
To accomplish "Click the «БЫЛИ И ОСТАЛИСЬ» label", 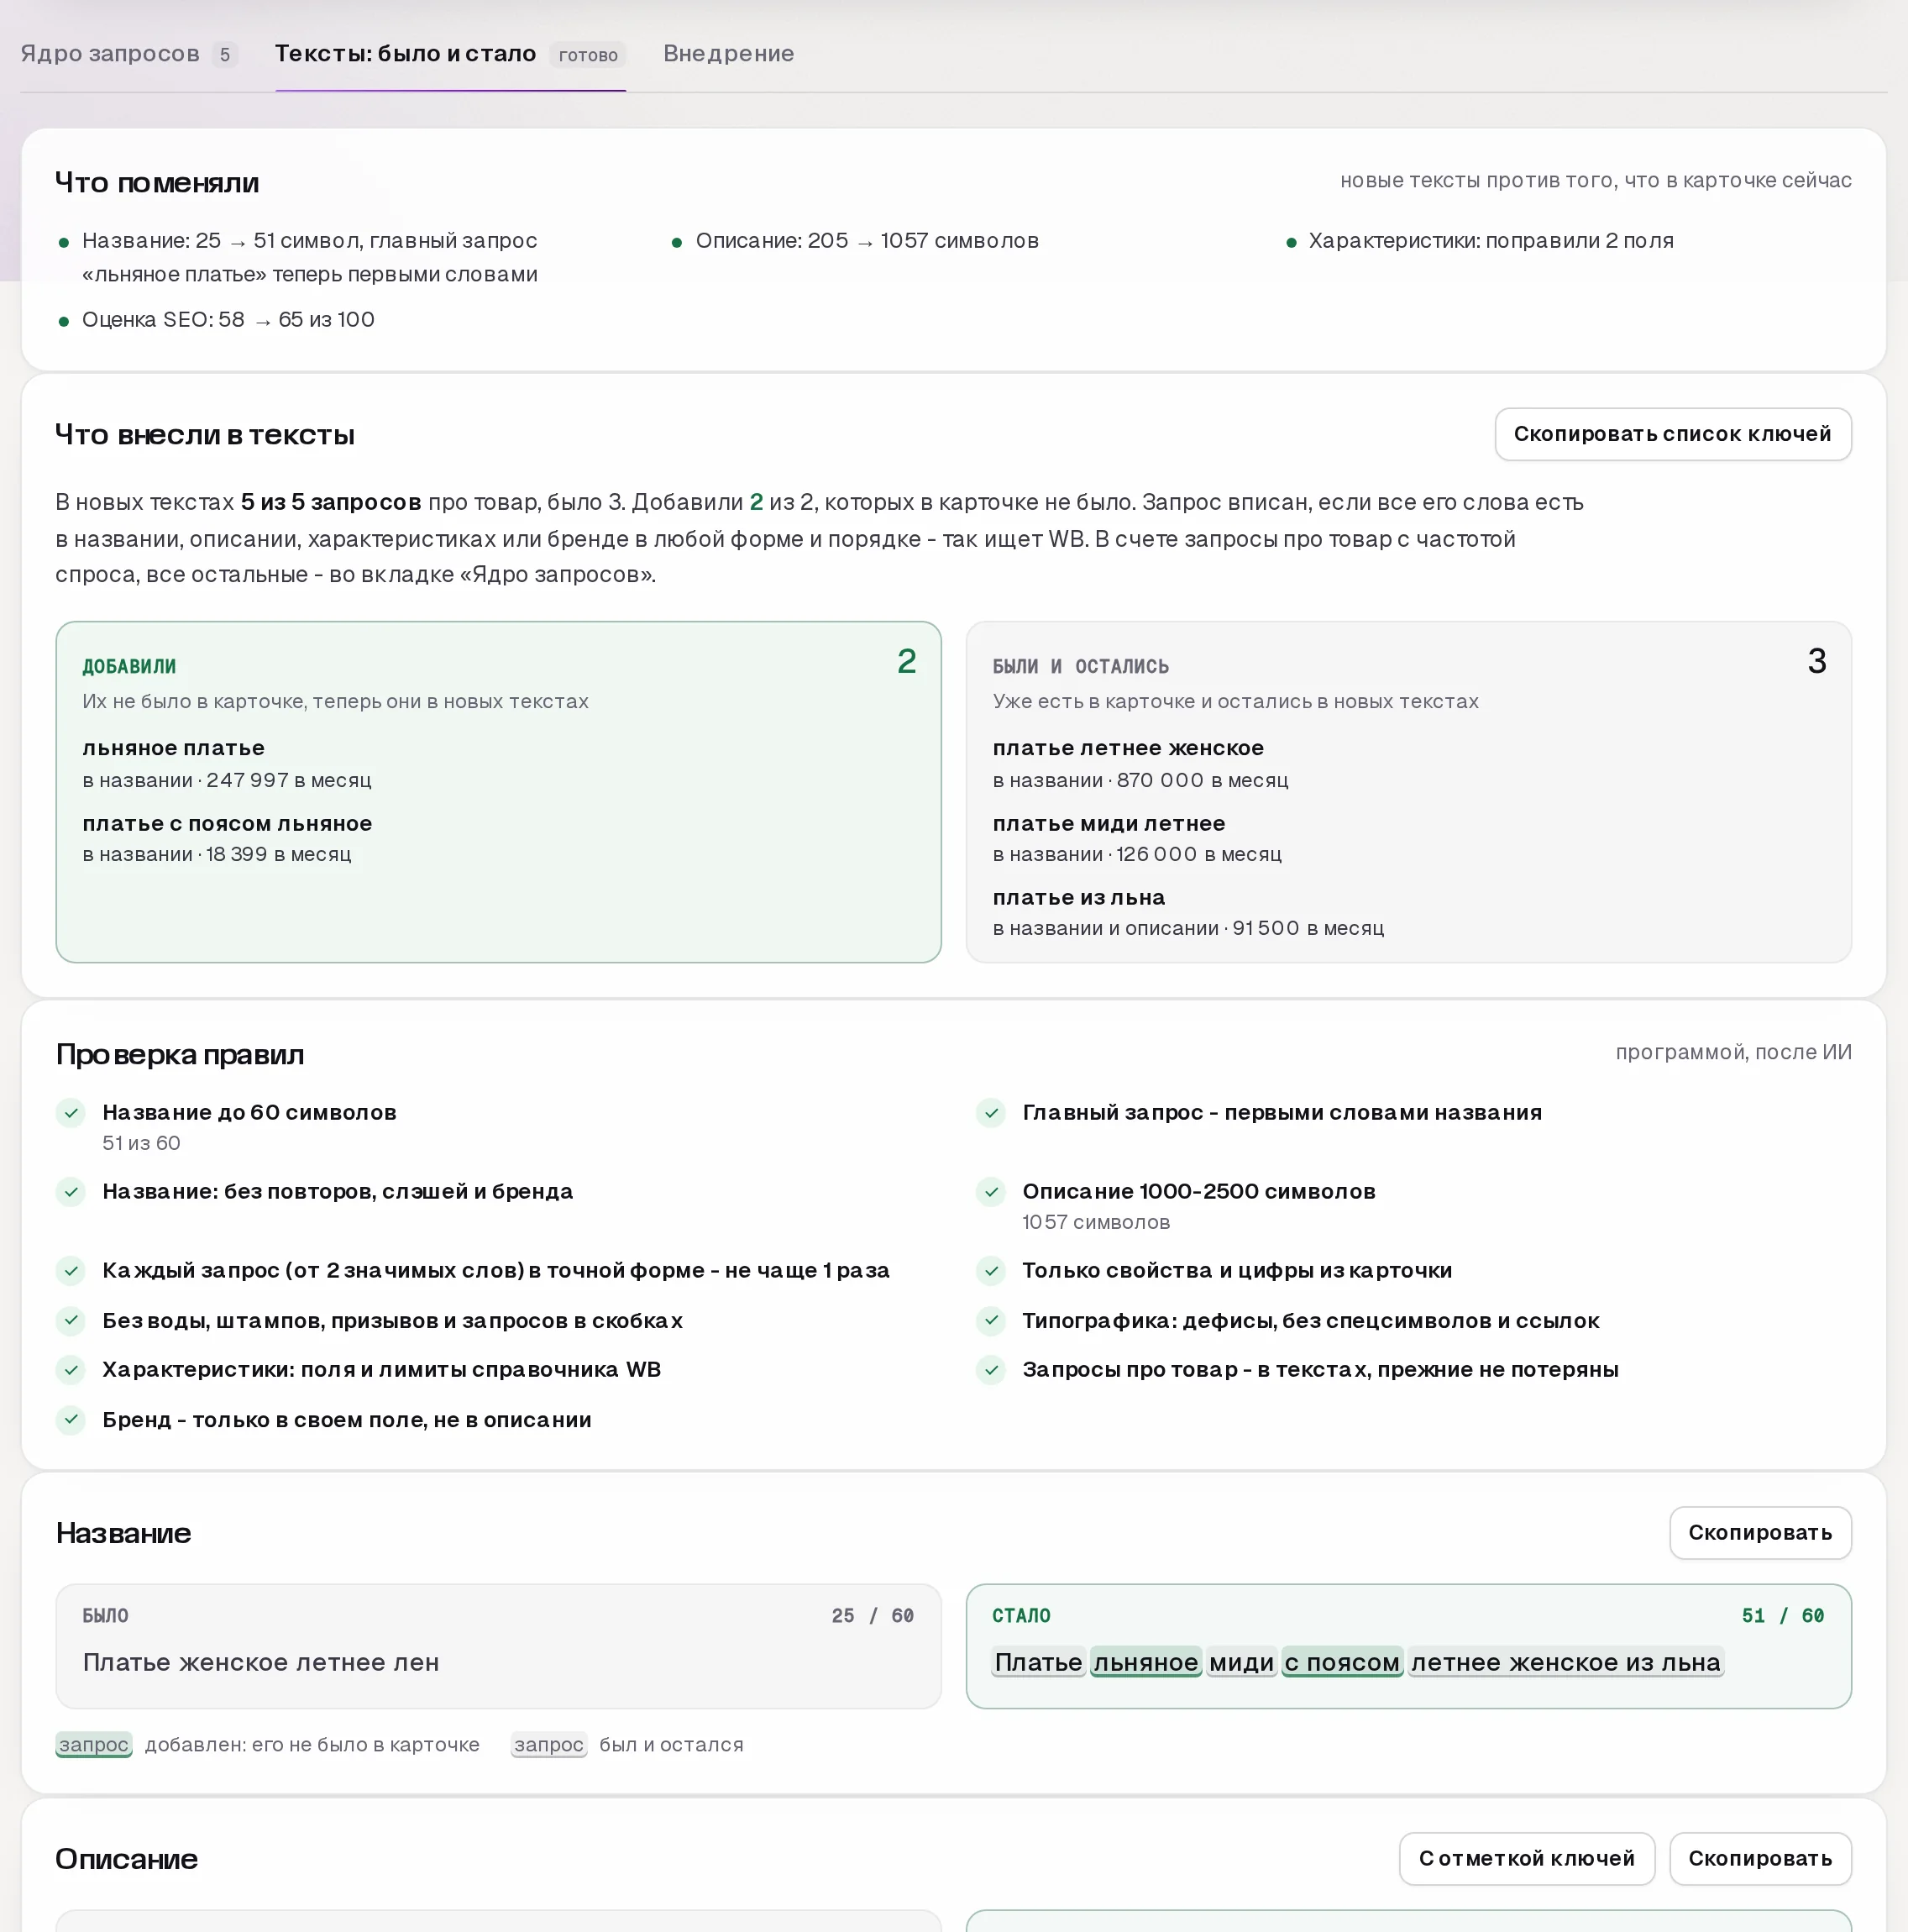I will coord(1080,667).
